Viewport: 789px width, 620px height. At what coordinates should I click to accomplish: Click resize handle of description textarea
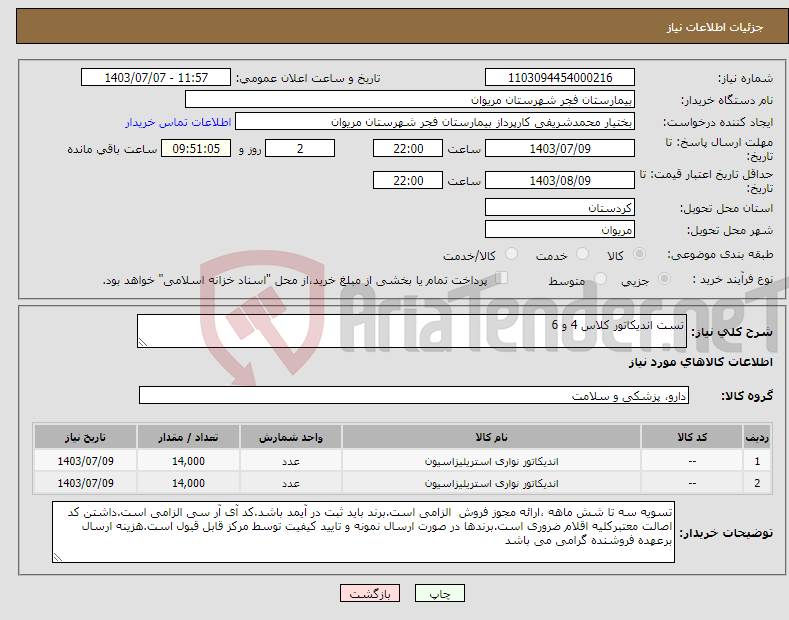pos(143,342)
